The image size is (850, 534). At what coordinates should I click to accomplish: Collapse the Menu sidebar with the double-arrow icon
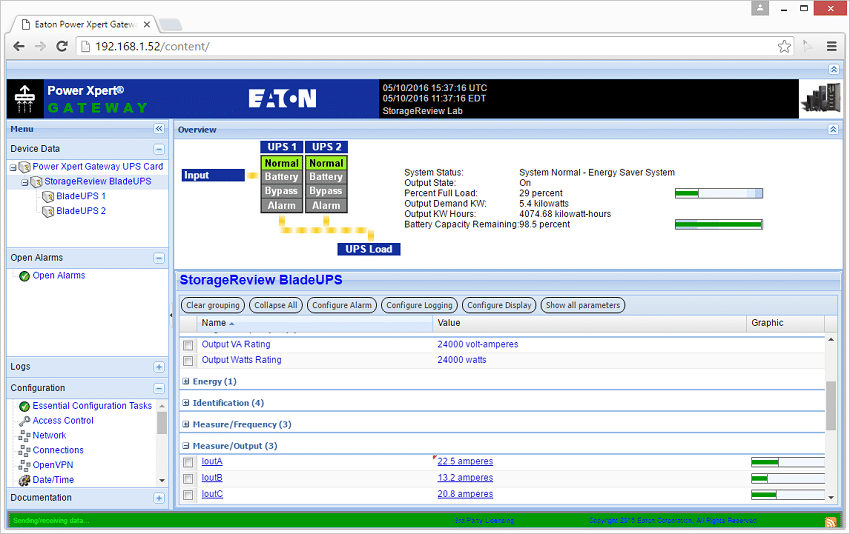(x=159, y=128)
